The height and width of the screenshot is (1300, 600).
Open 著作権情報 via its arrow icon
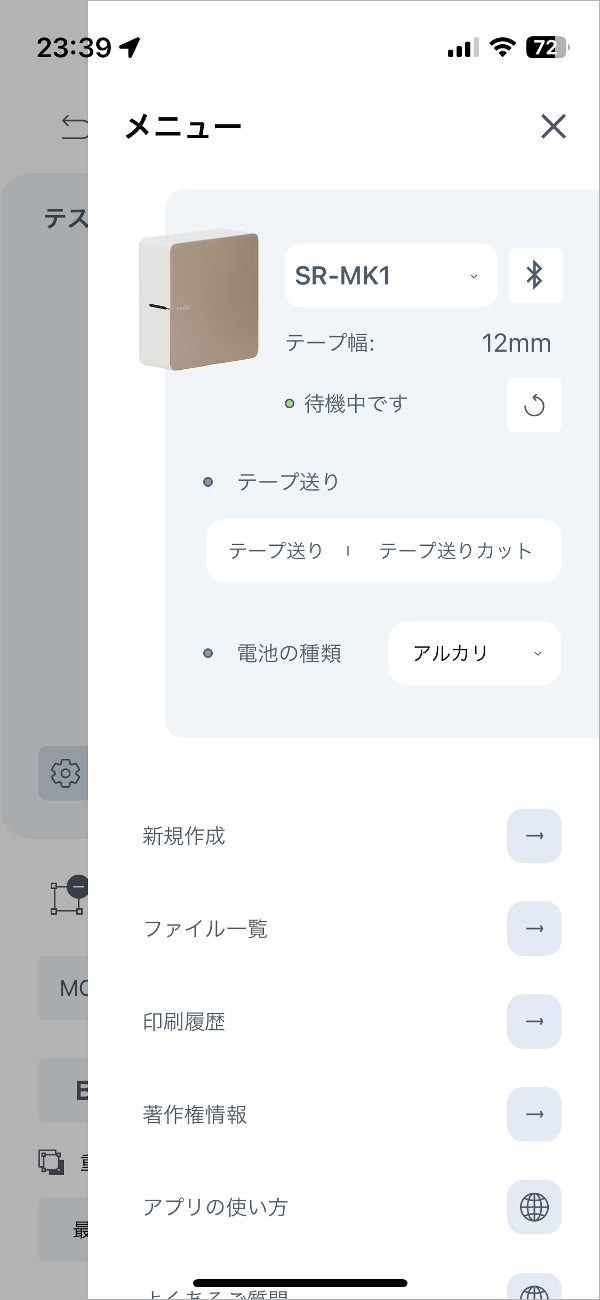pos(534,1114)
